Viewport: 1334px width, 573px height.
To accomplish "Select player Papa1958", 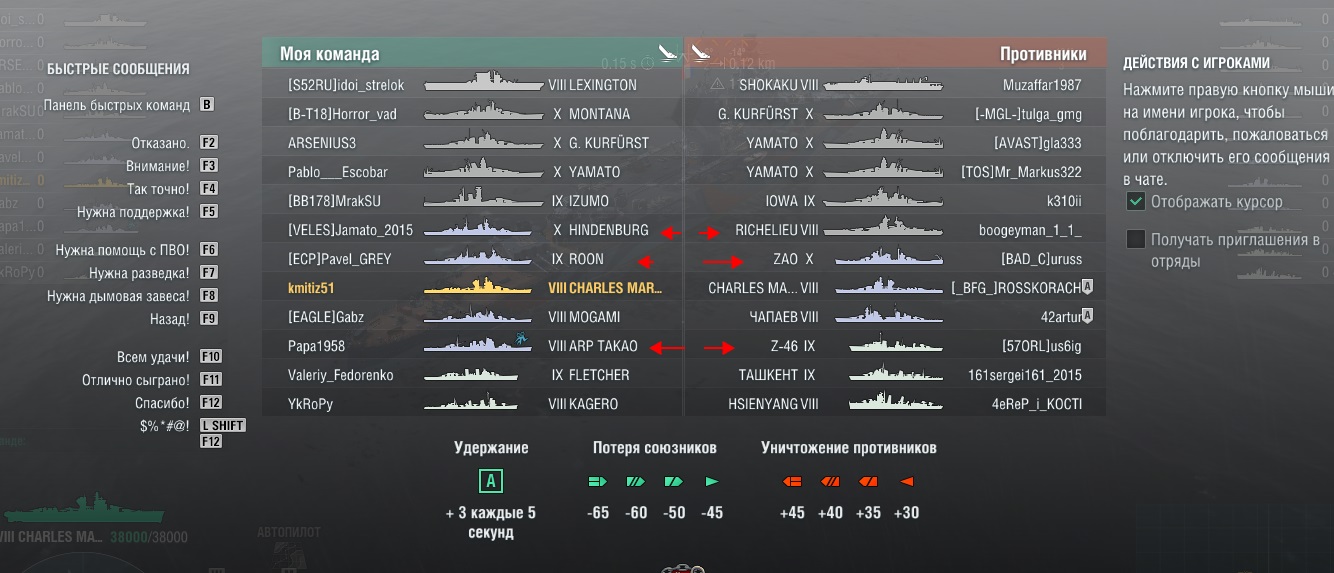I will coord(316,346).
